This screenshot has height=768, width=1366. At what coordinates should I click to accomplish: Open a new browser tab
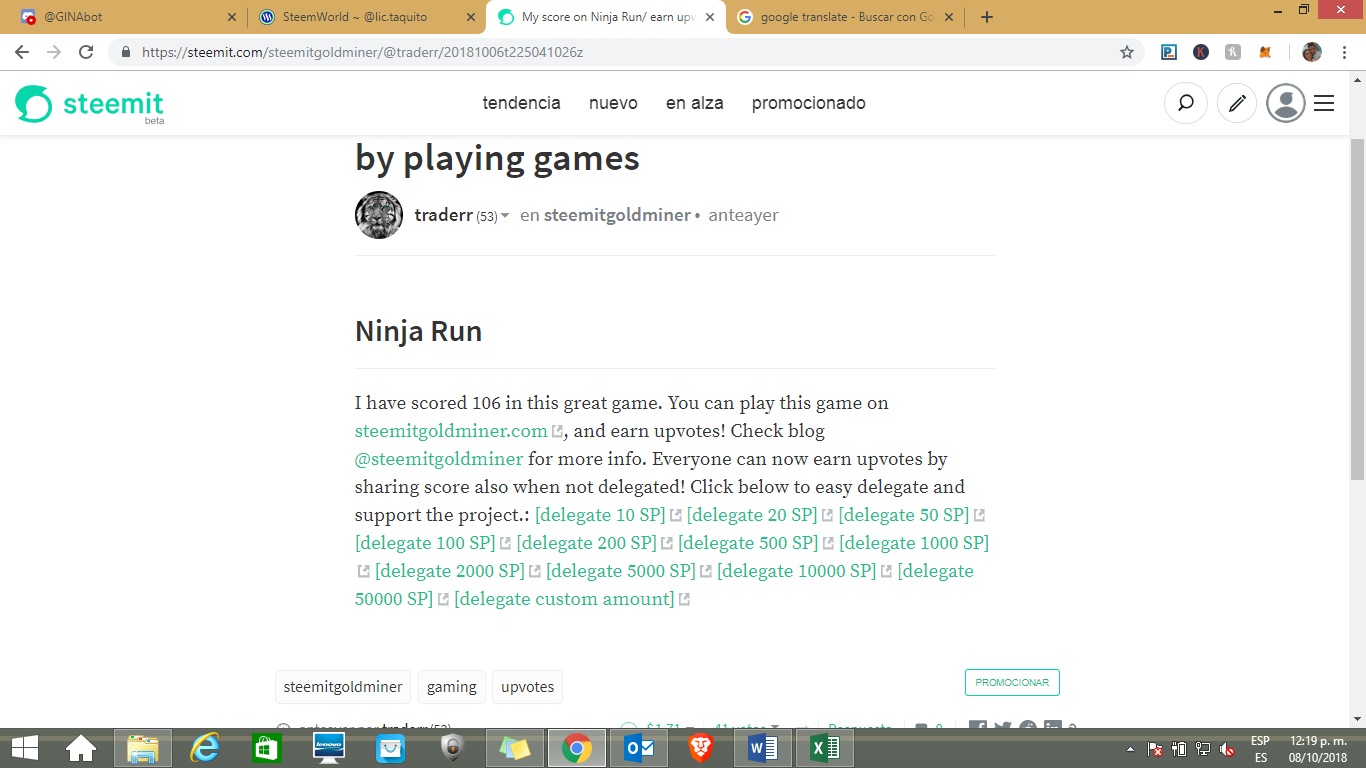[987, 17]
